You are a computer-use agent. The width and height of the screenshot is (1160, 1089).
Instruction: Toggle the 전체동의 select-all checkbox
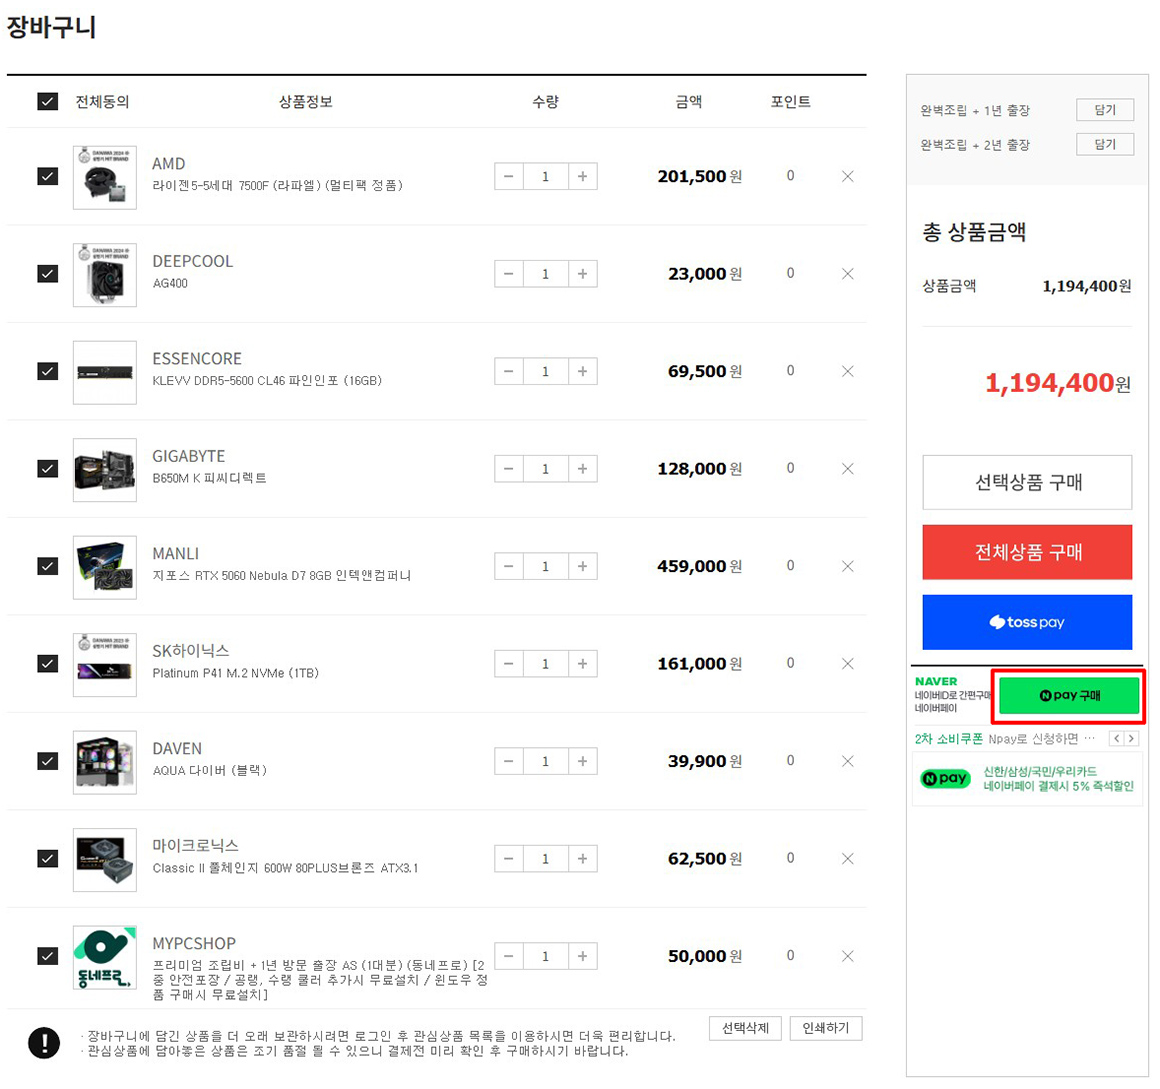click(x=47, y=102)
